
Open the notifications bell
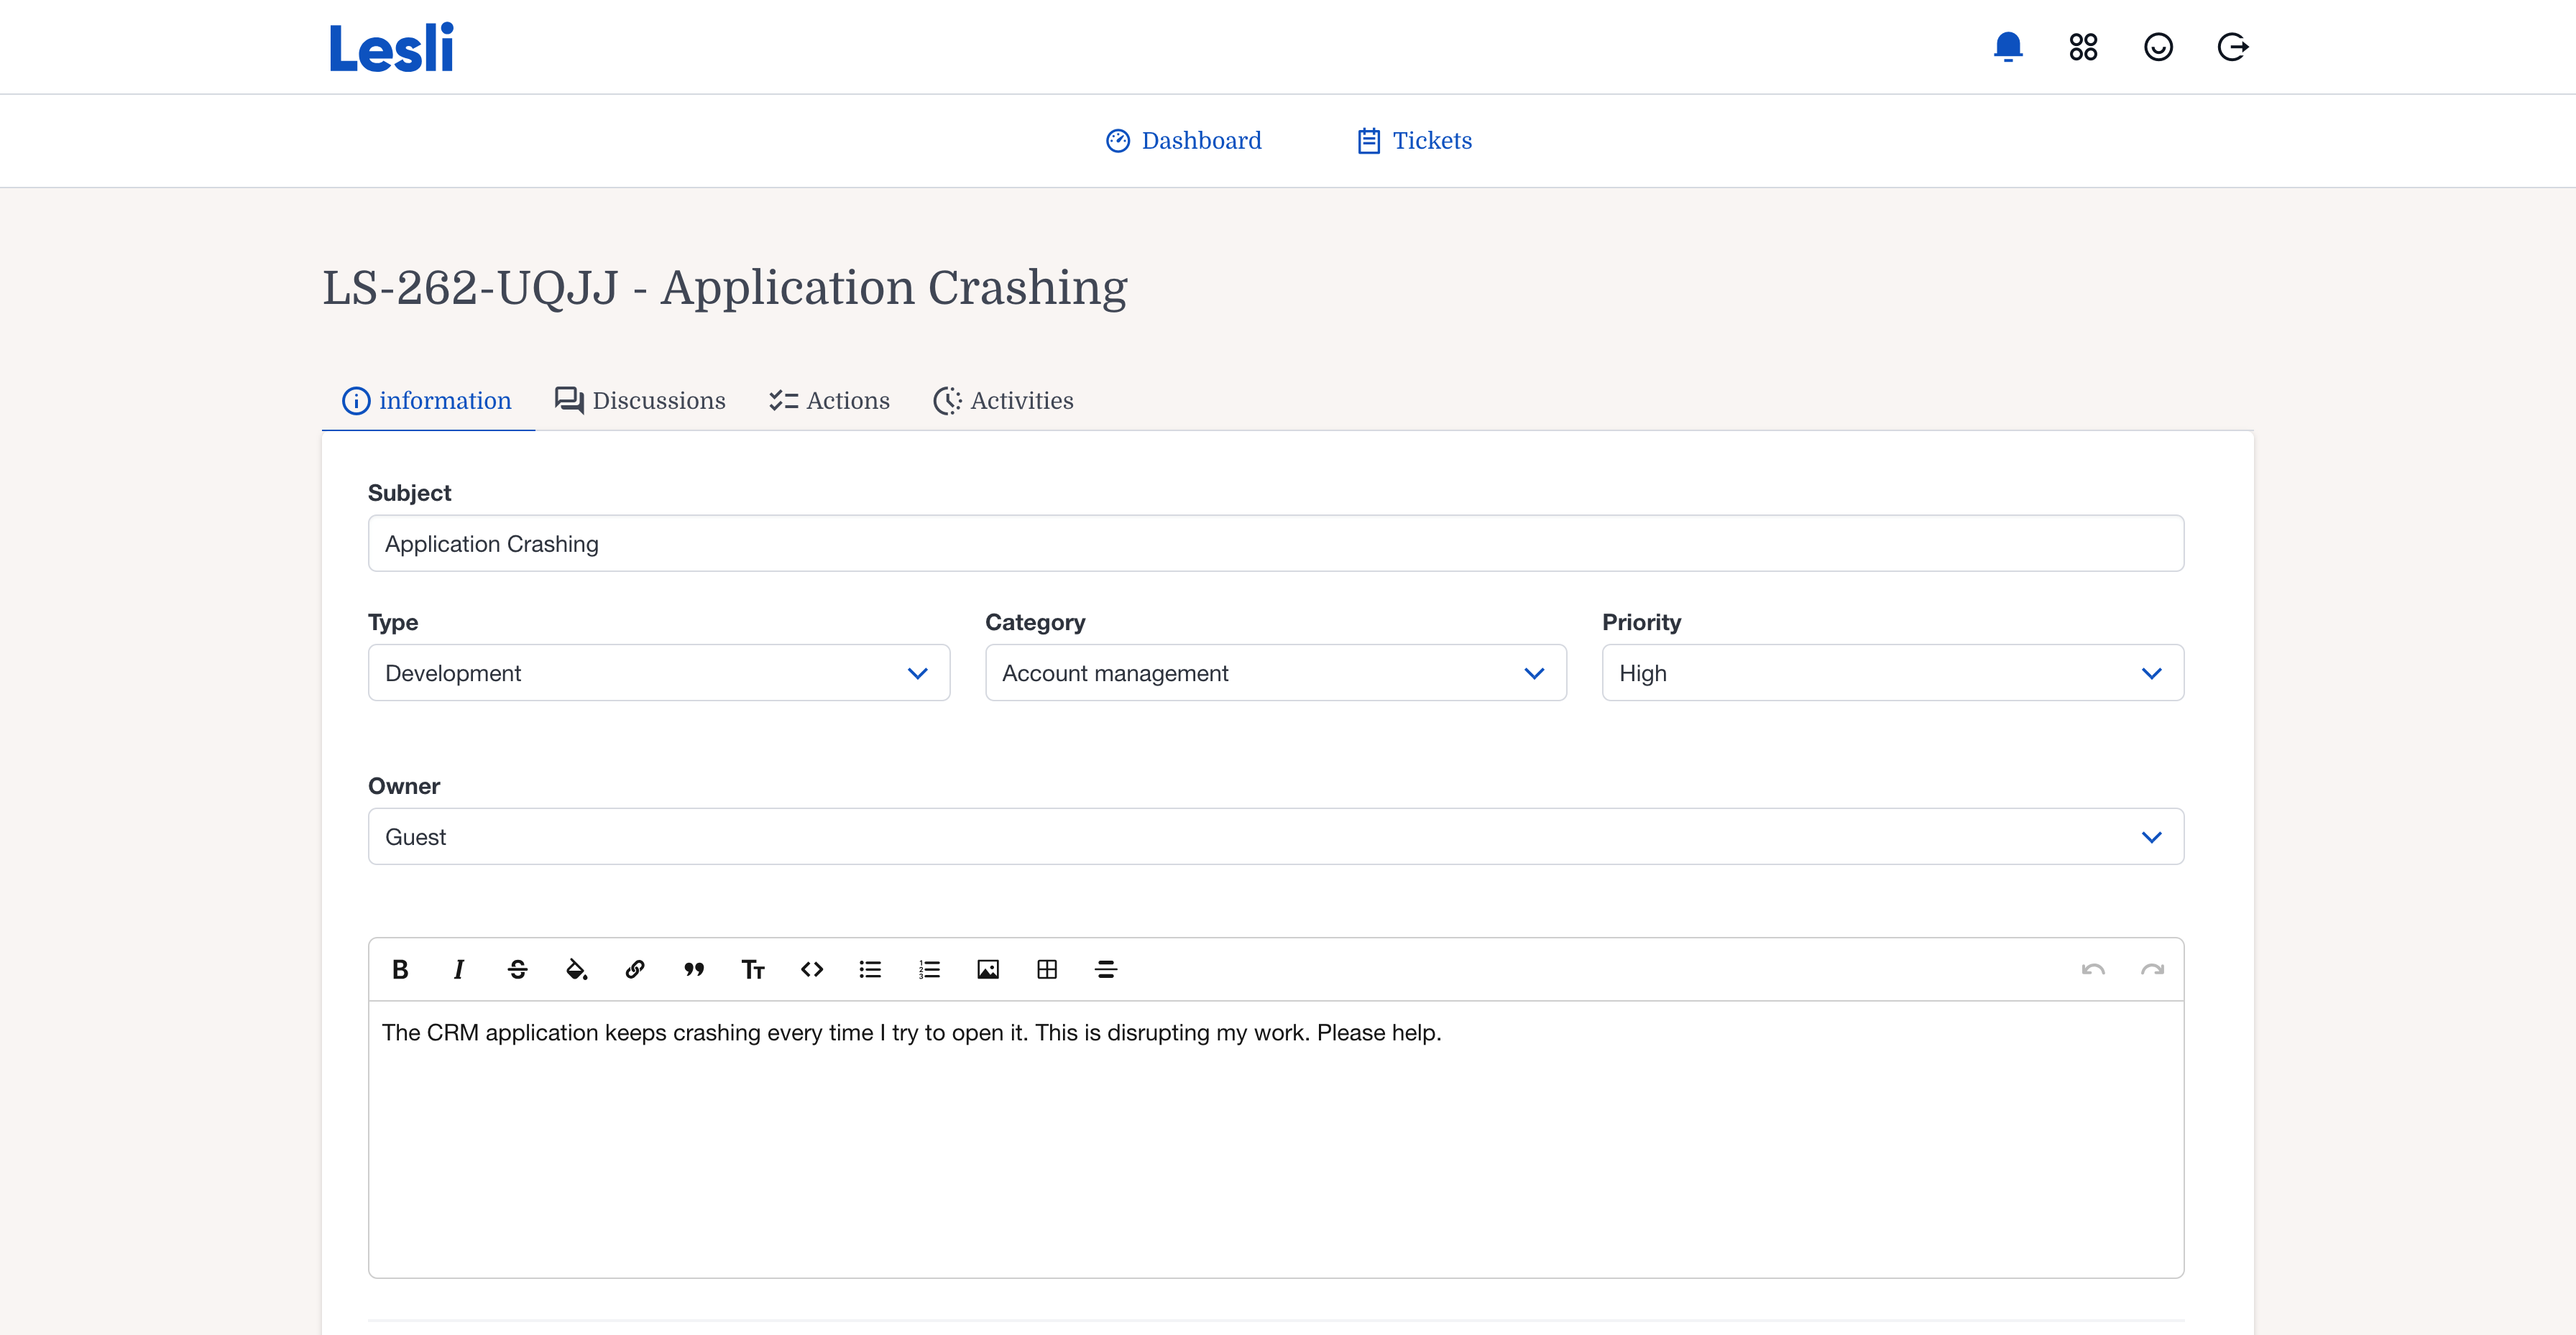coord(2008,47)
